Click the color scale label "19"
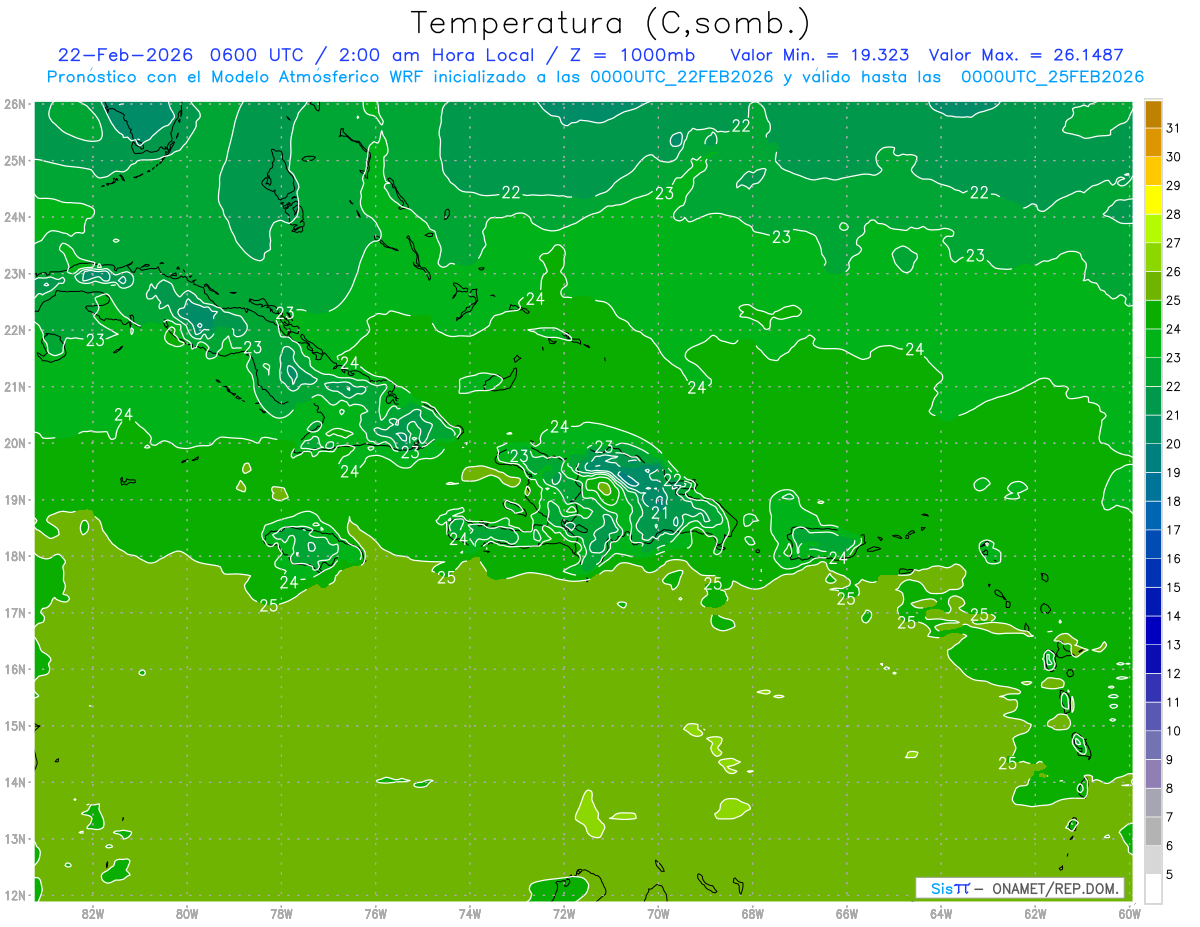This screenshot has width=1200, height=927. 1174,472
